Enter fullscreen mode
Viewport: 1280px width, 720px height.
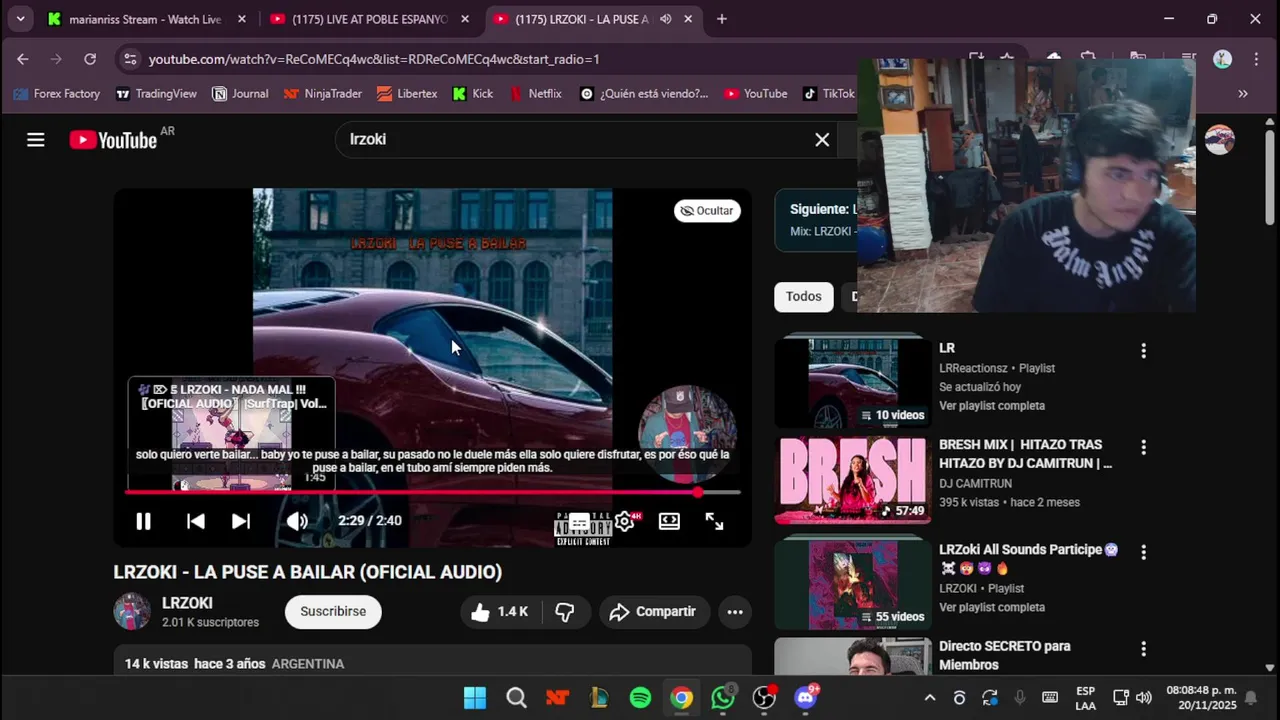714,521
